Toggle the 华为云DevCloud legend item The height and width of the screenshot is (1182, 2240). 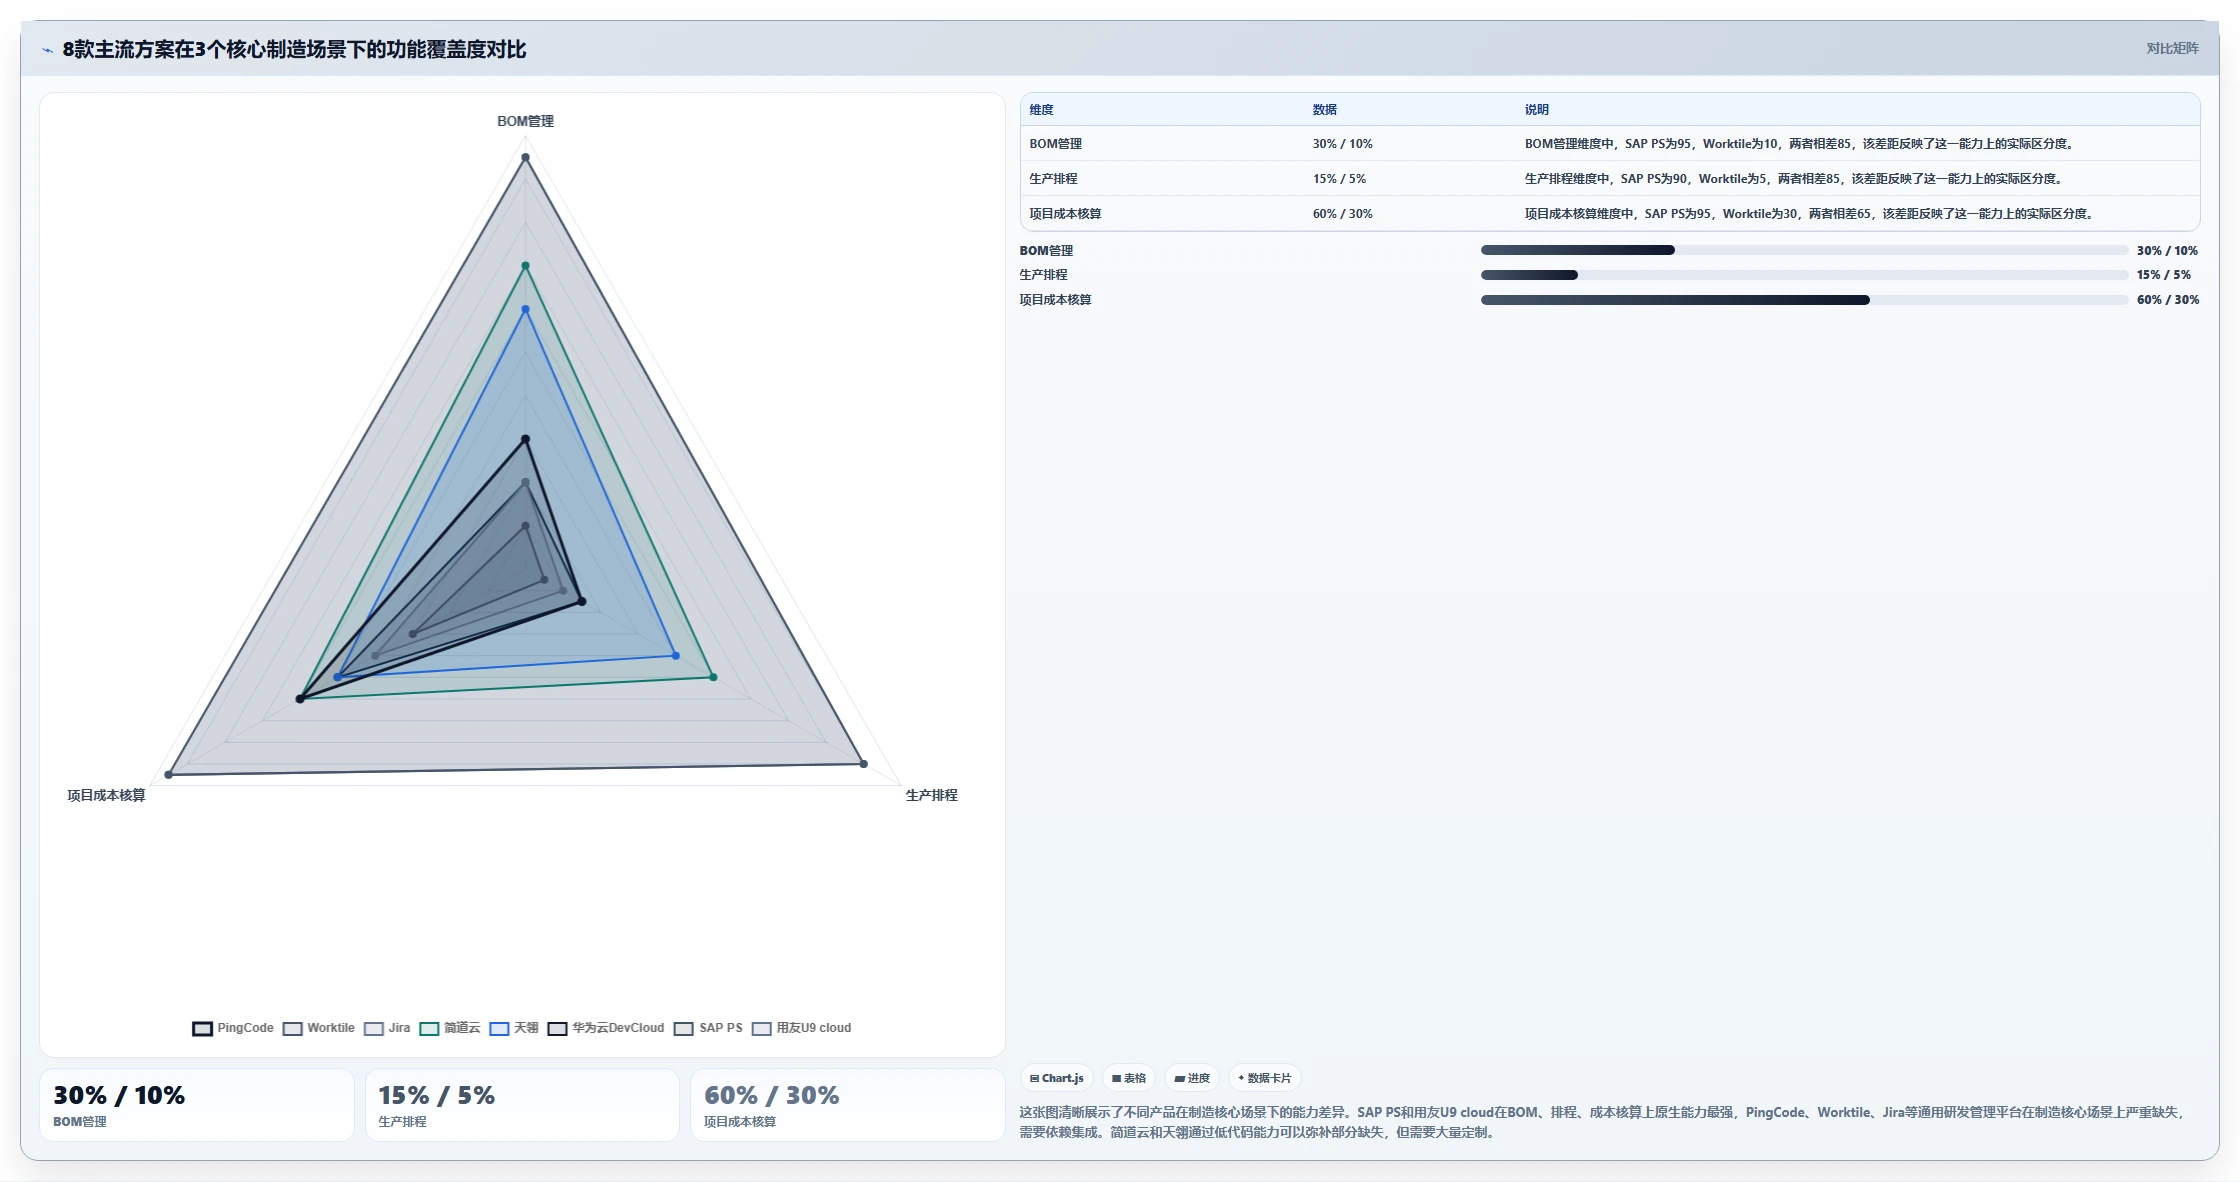coord(606,1028)
